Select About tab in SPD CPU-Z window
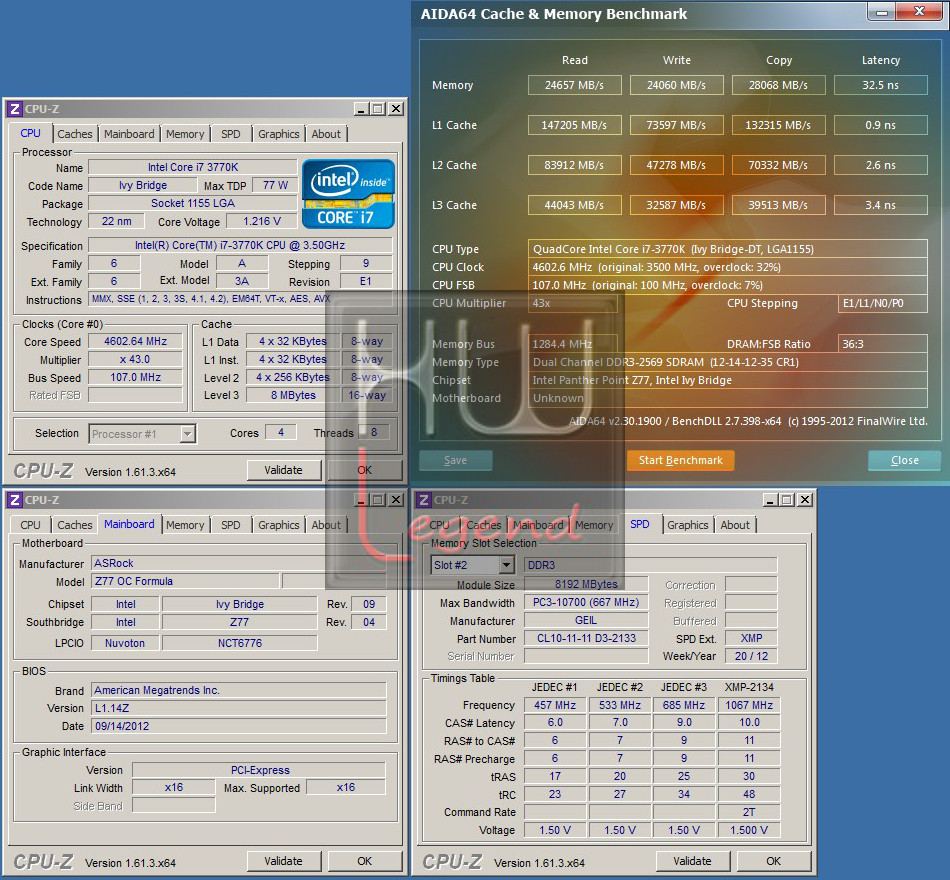The width and height of the screenshot is (950, 880). point(735,525)
